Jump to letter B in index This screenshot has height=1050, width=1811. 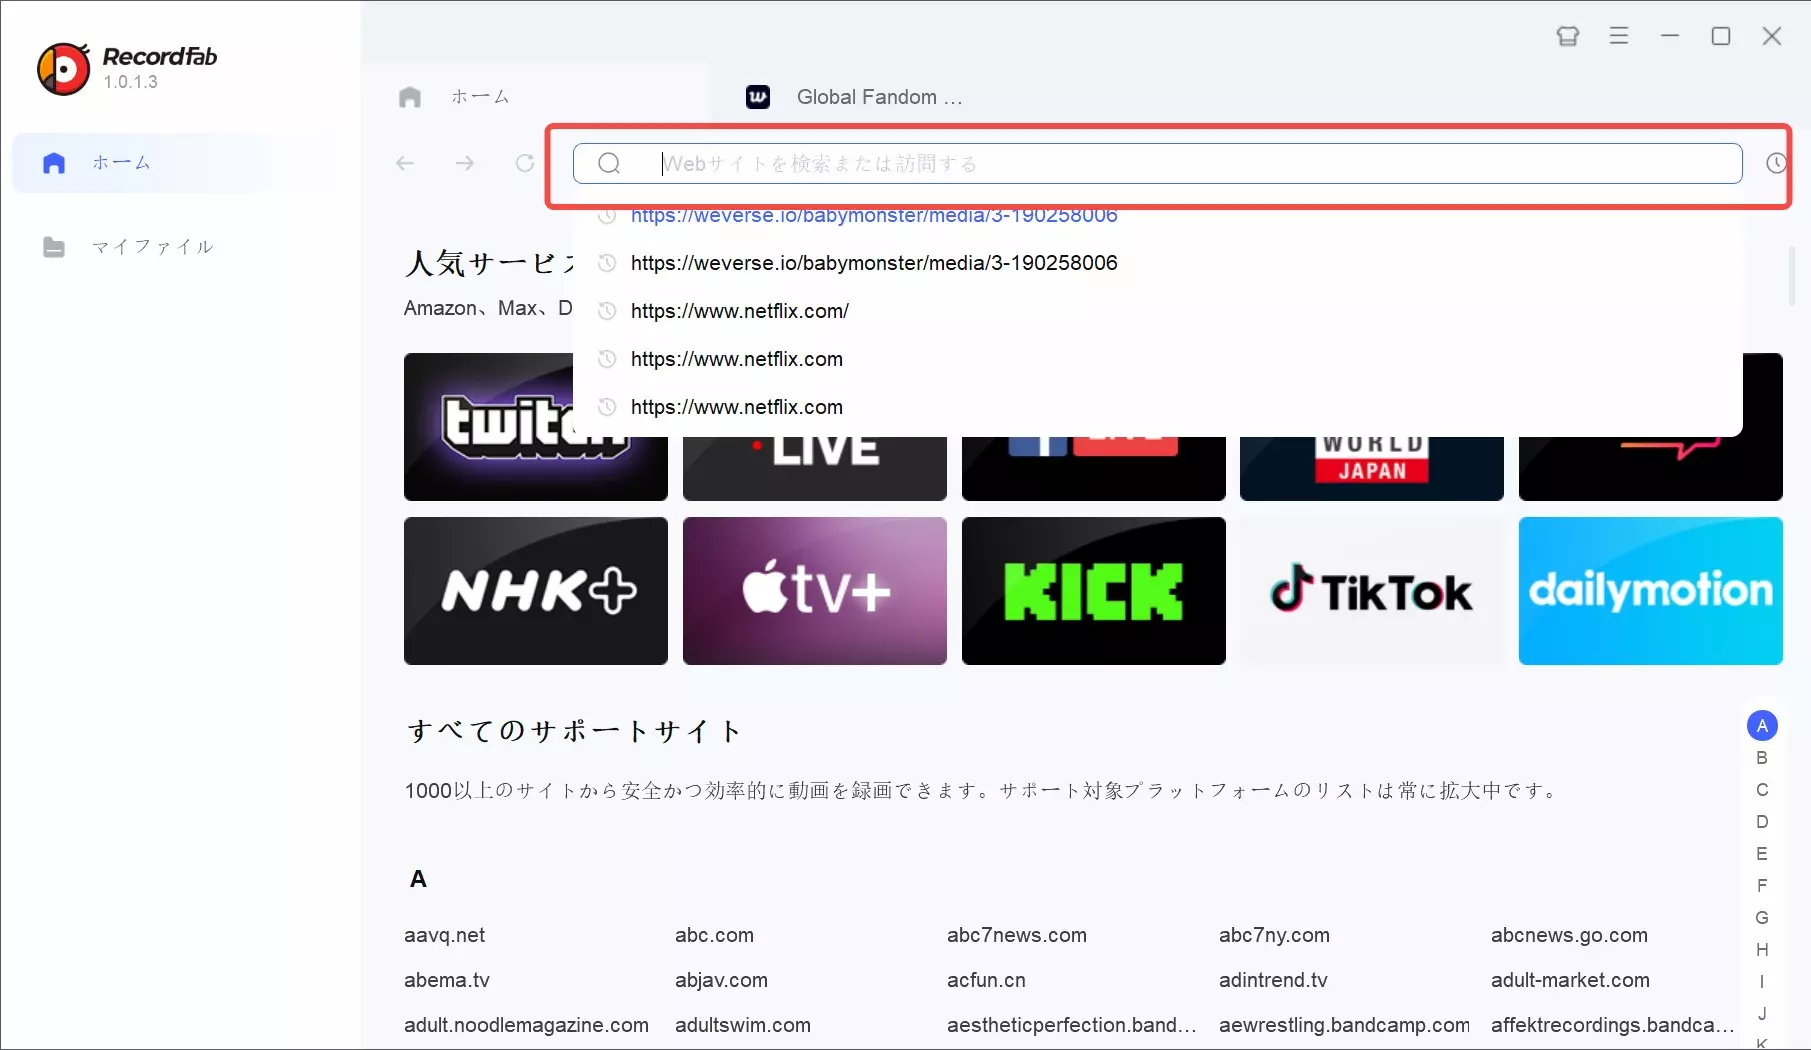(1762, 758)
